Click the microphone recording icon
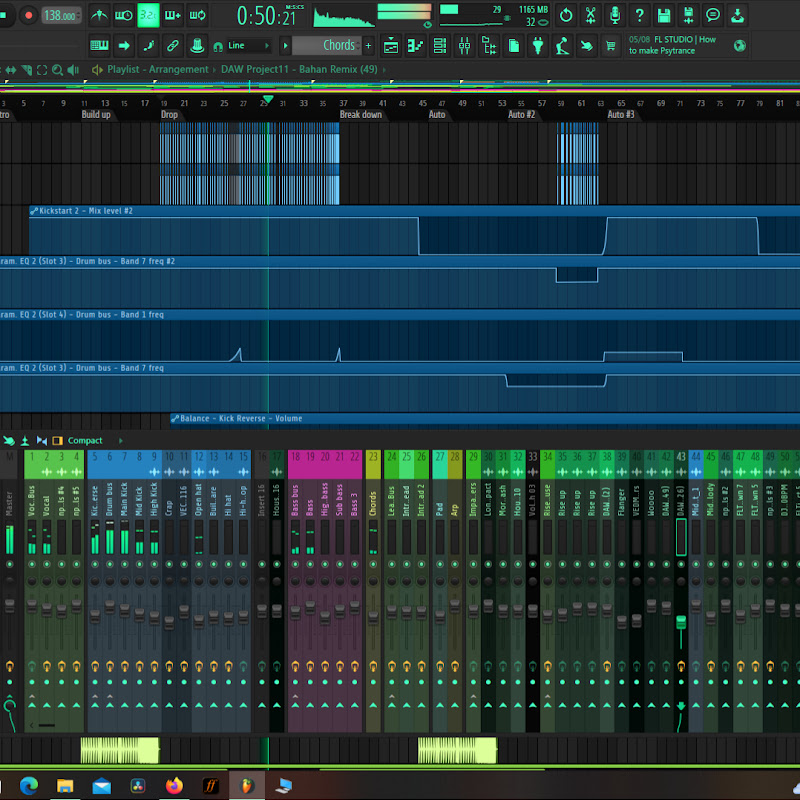The height and width of the screenshot is (800, 800). (x=615, y=15)
